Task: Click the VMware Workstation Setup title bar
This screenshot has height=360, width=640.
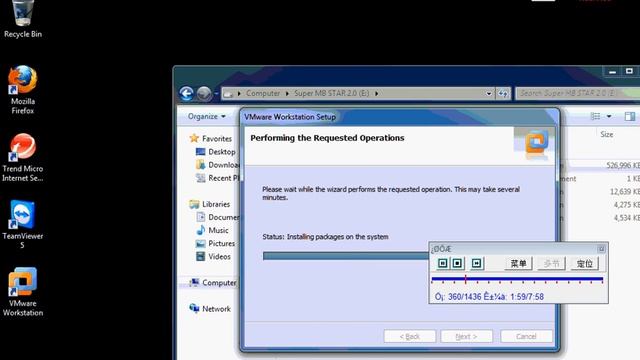Action: click(399, 117)
